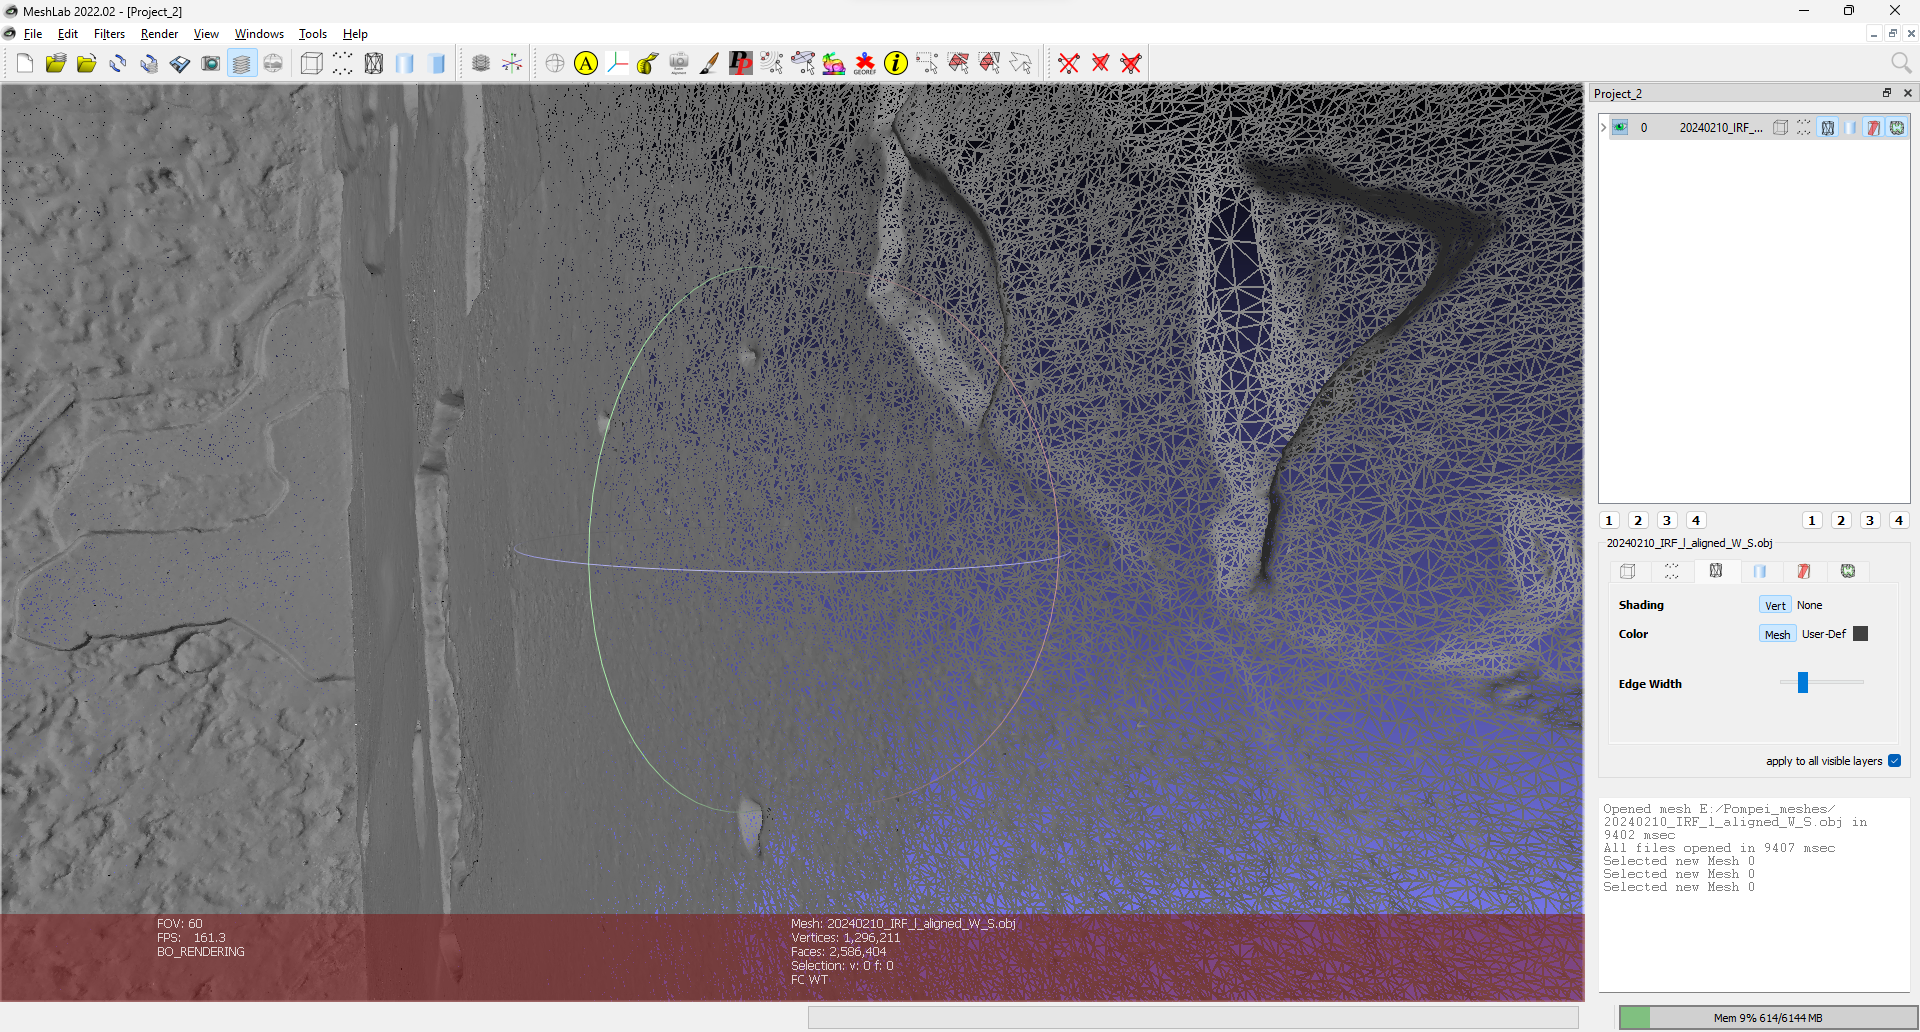Click the Open Project folder icon
Viewport: 1920px width, 1032px height.
(56, 64)
